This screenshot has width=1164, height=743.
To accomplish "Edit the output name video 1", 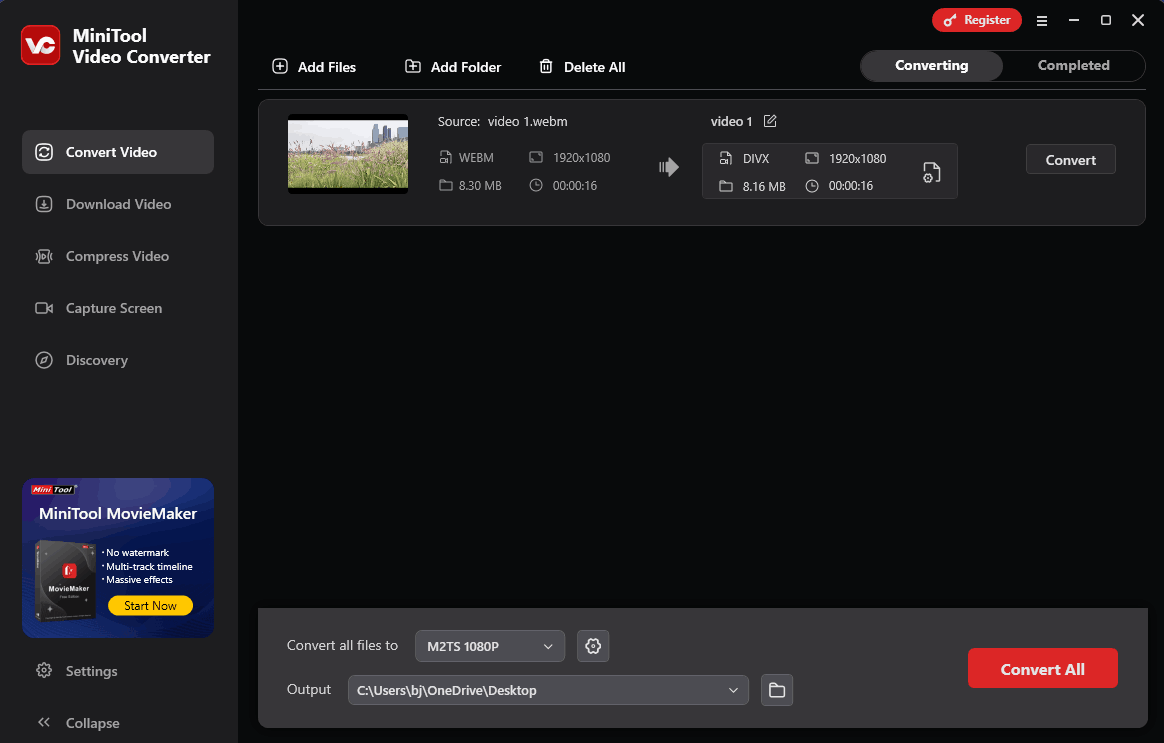I will [770, 121].
